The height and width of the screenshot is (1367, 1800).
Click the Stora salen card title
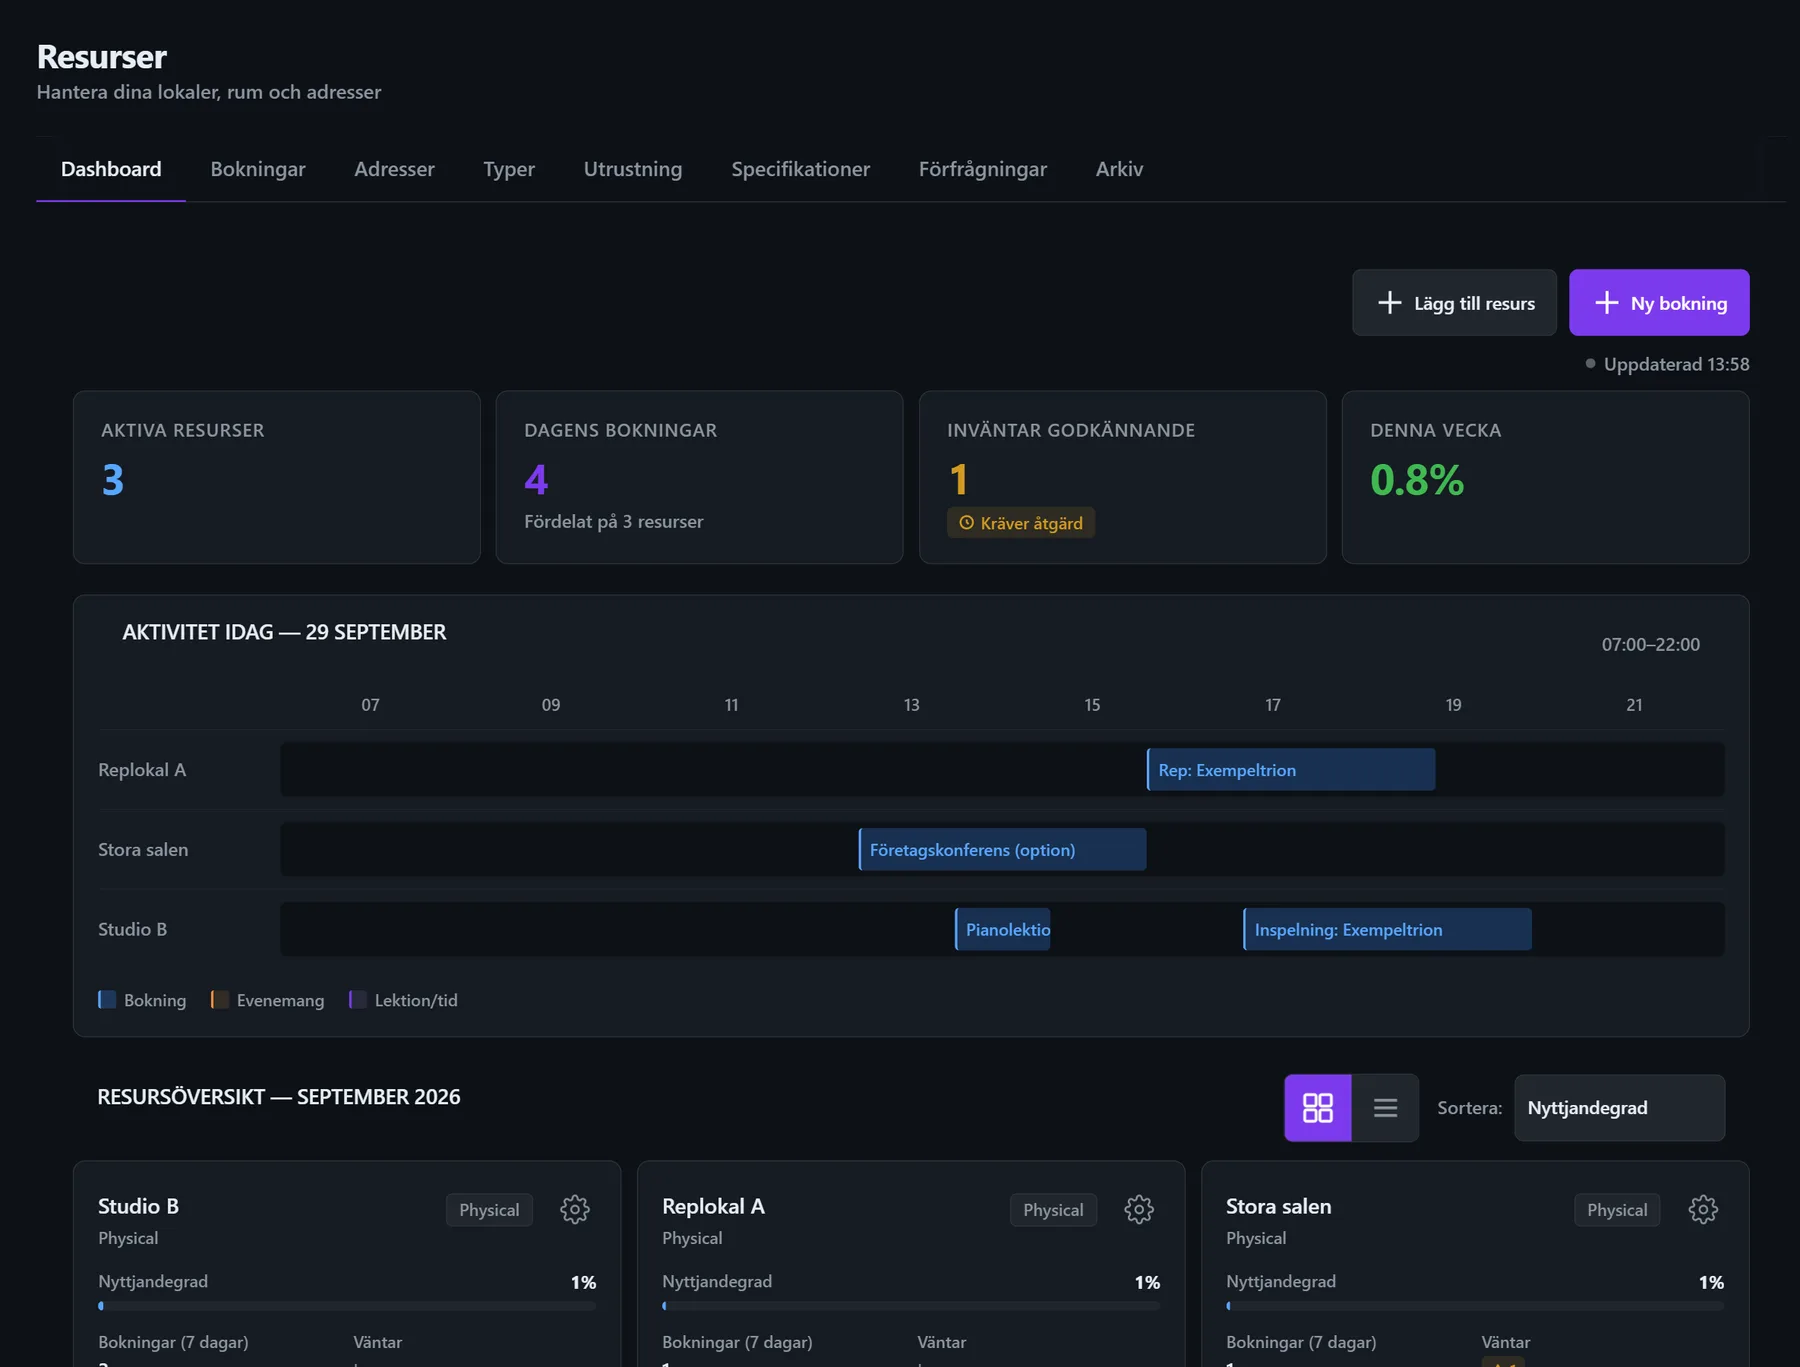coord(1279,1206)
